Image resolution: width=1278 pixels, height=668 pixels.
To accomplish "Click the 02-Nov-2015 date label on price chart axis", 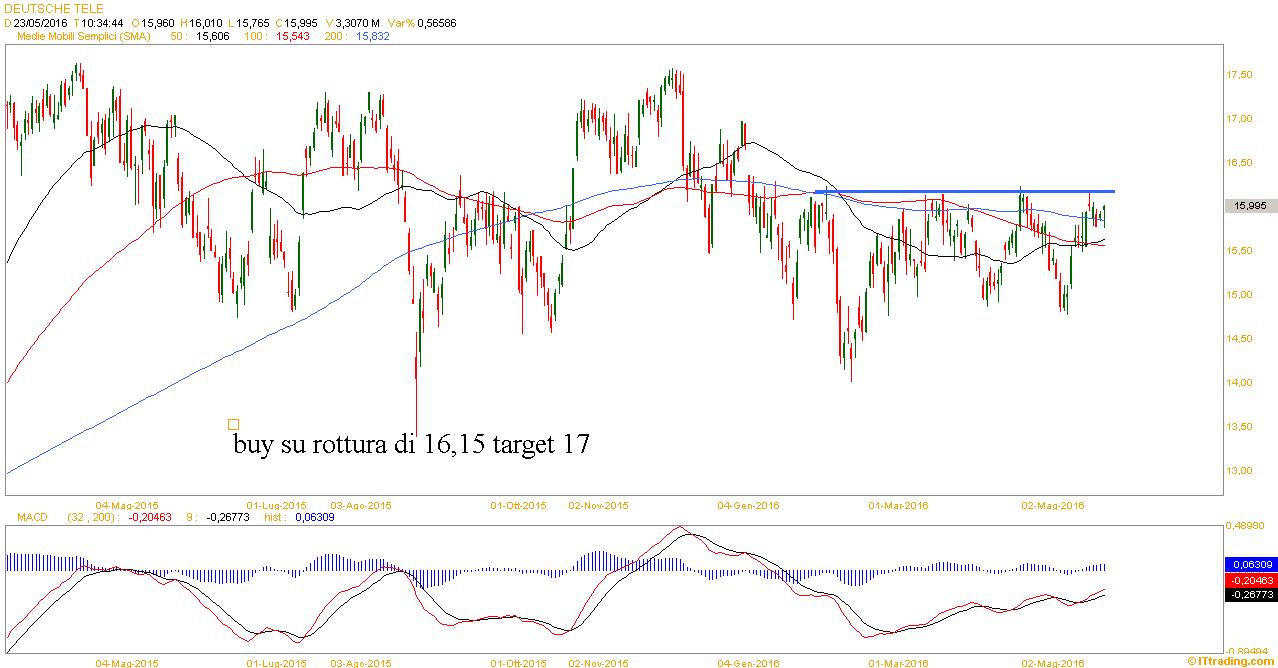I will 598,506.
